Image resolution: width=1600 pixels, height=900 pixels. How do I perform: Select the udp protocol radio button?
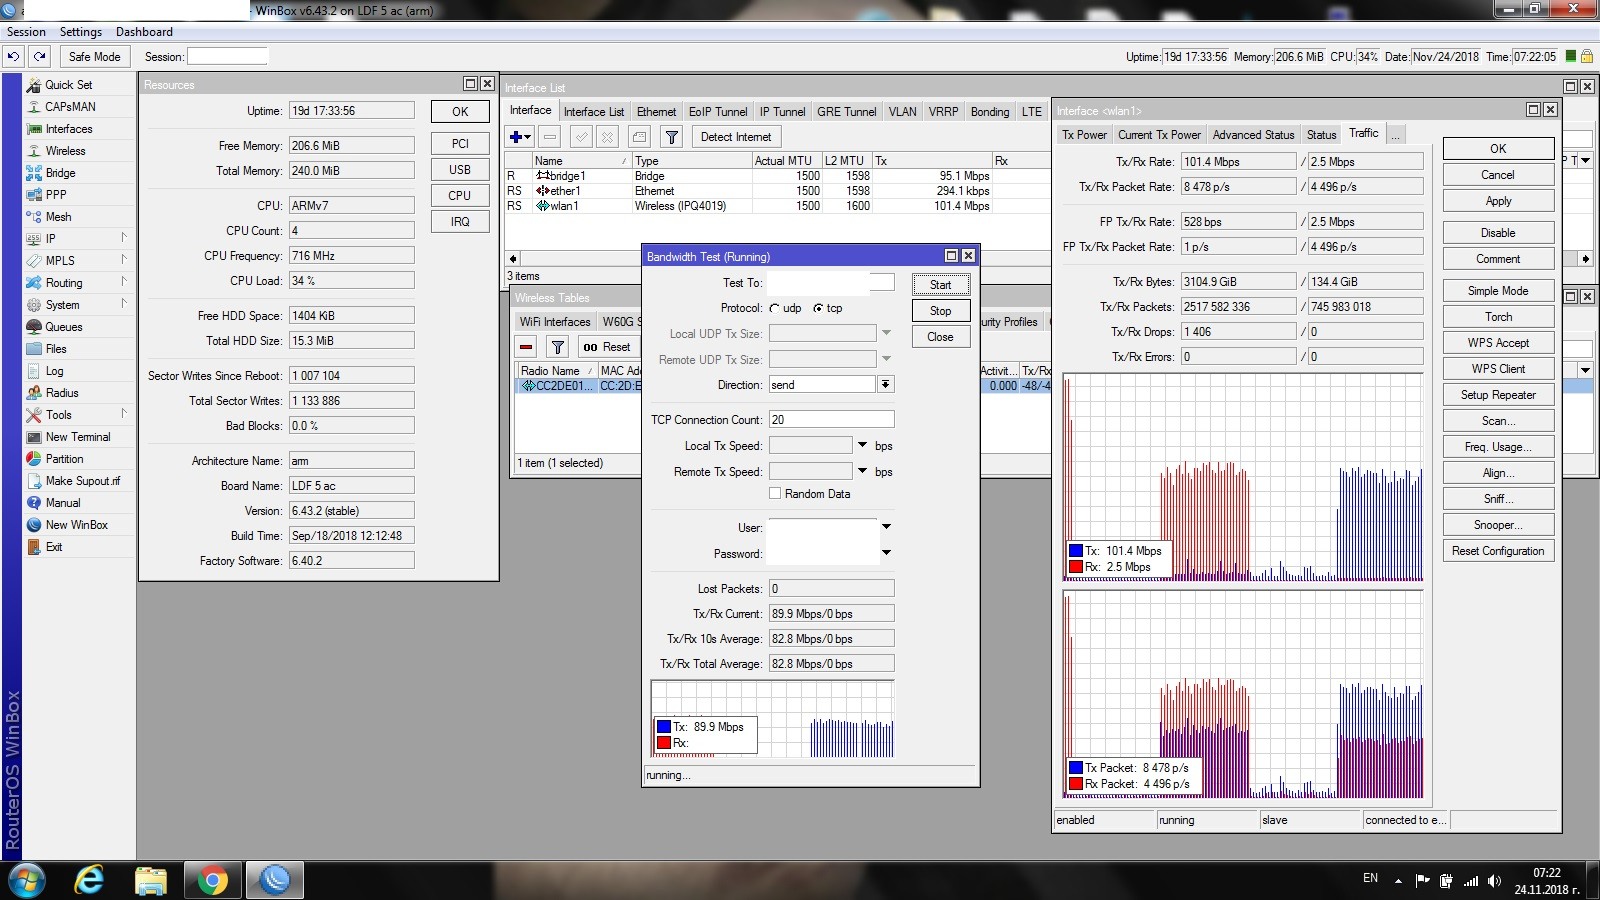click(775, 309)
